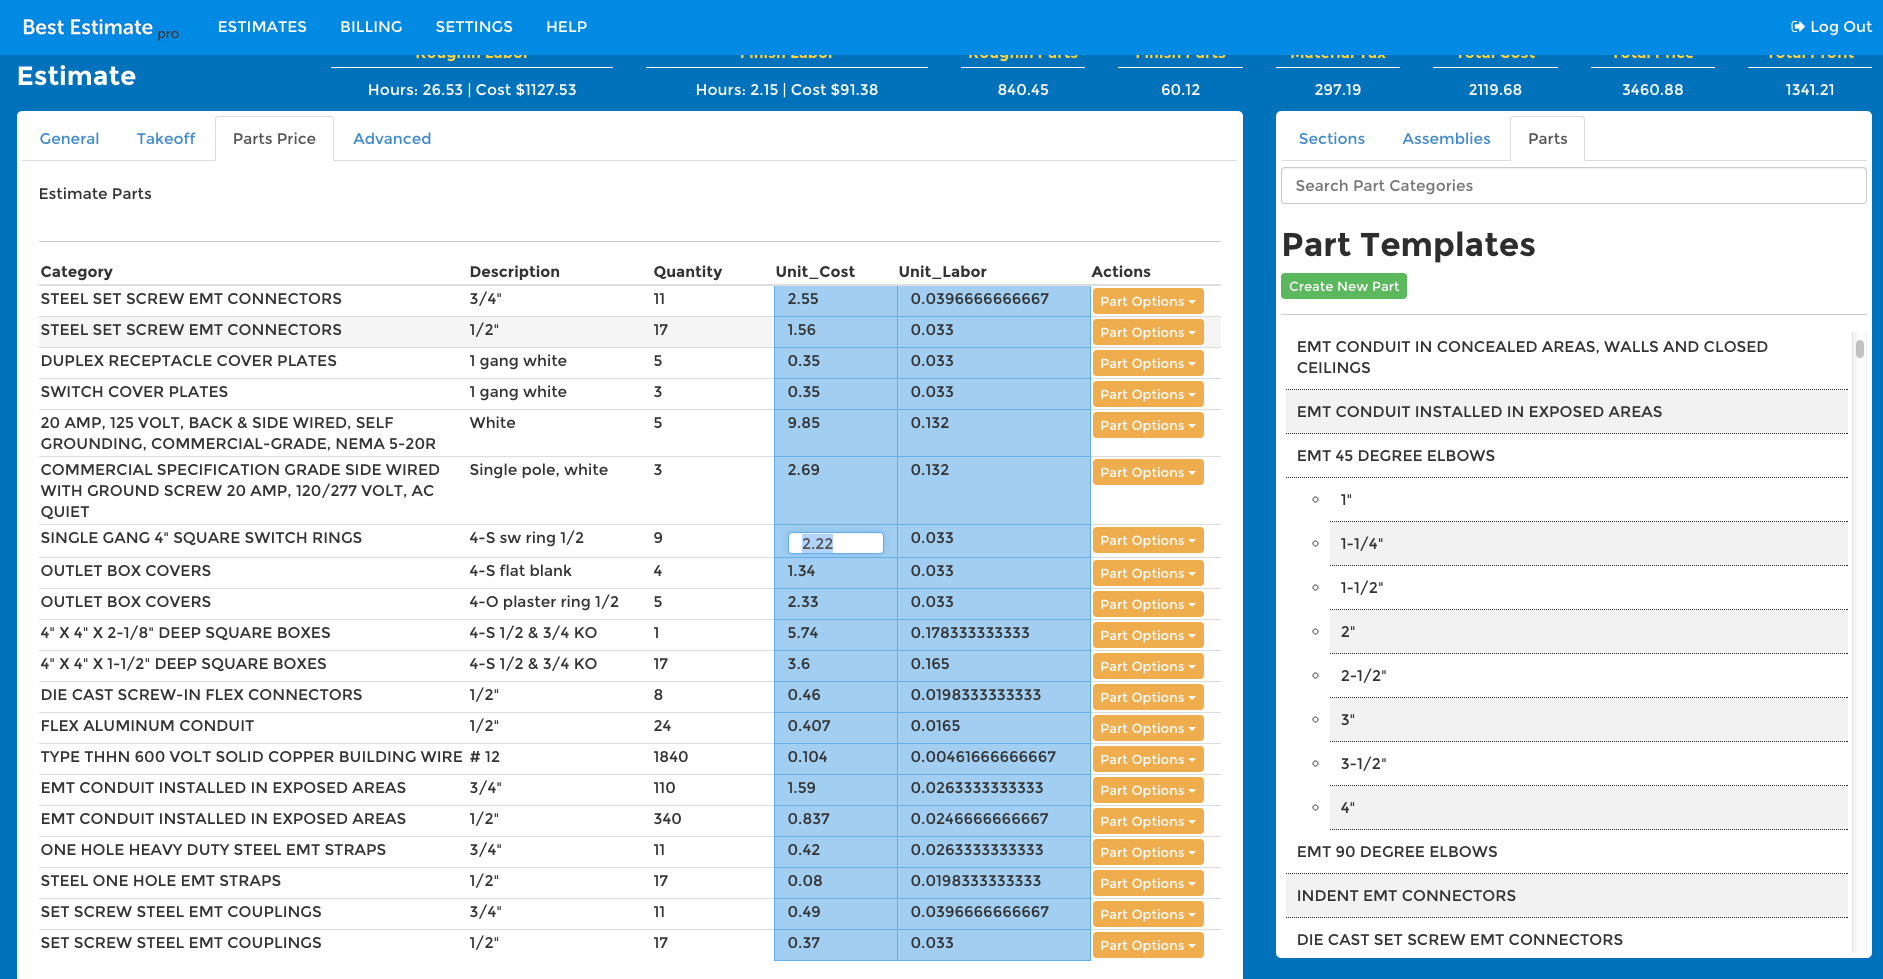1883x979 pixels.
Task: Switch to the Takeoff tab
Action: pos(165,138)
